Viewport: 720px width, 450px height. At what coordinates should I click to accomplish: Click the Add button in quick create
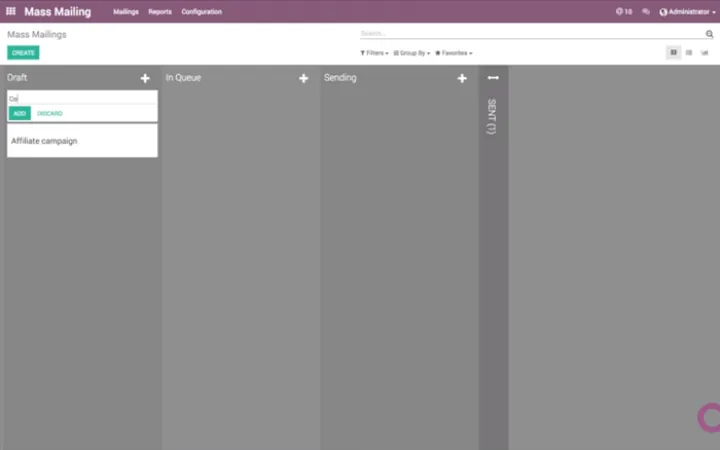pos(20,113)
